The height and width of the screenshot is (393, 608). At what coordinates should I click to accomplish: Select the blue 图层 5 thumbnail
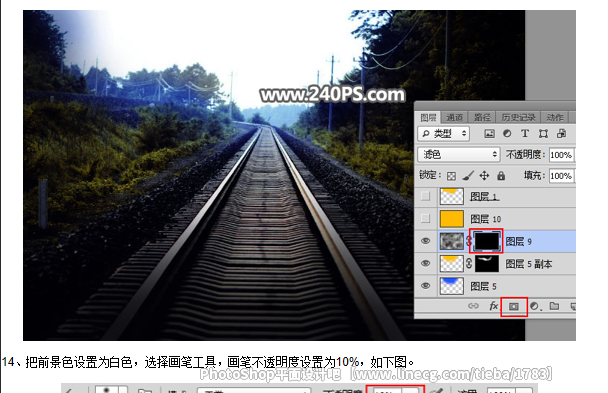pos(452,286)
